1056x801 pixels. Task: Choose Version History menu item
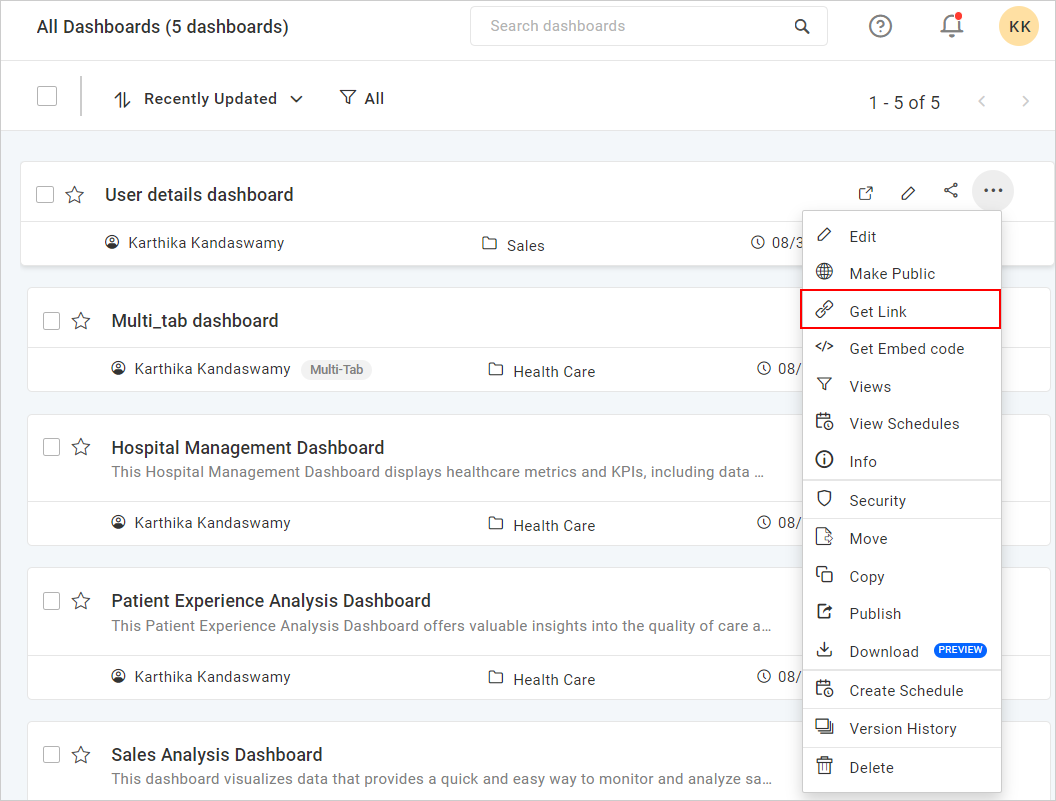tap(902, 729)
